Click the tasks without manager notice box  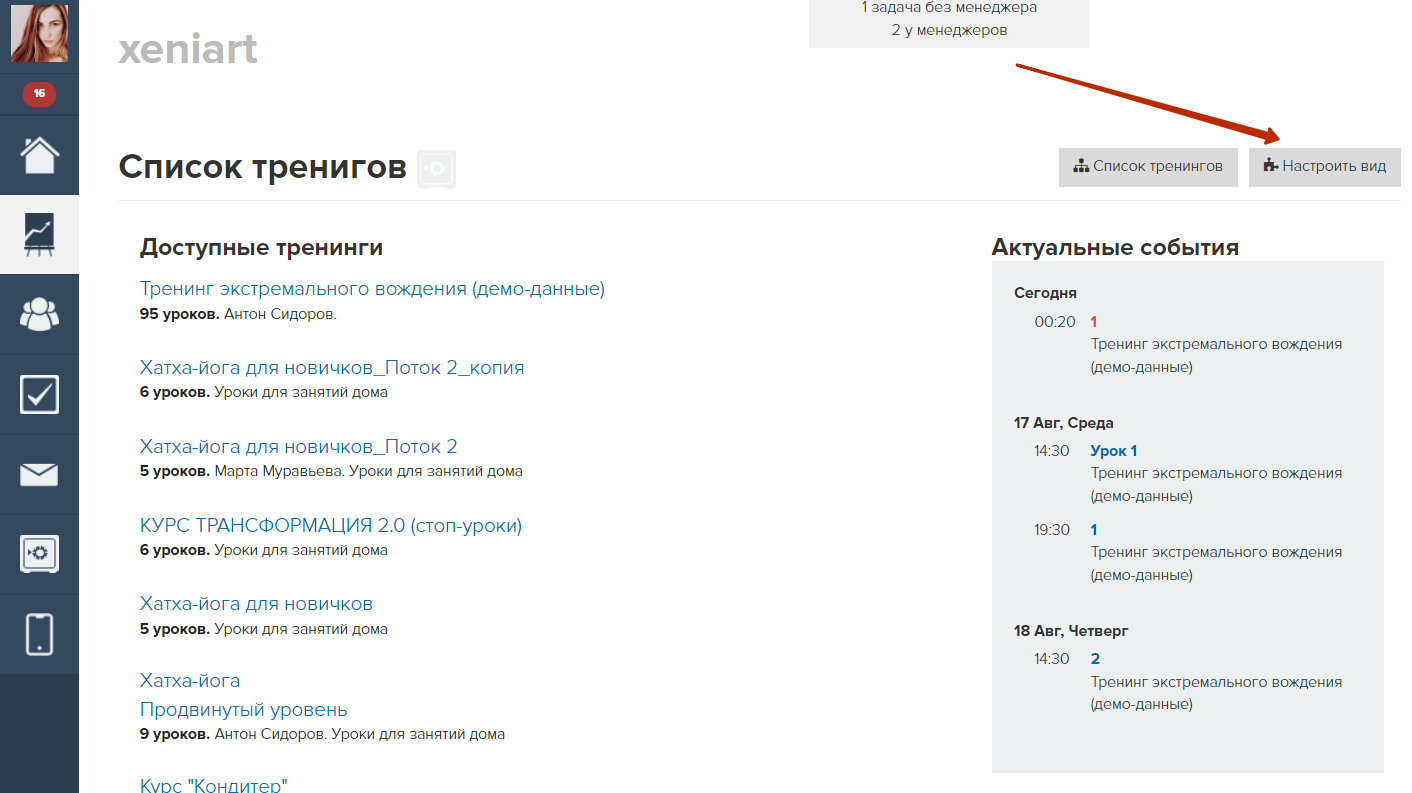click(x=948, y=20)
